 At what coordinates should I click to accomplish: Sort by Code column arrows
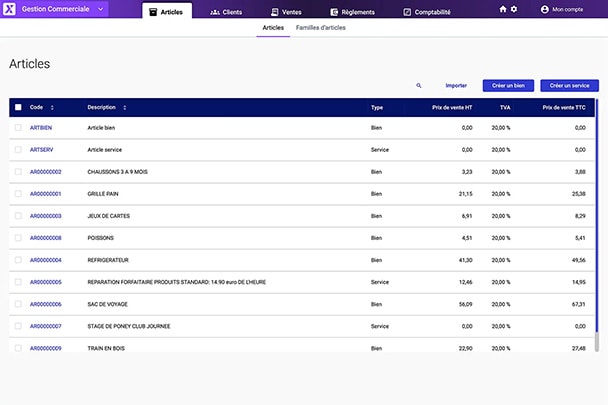tap(52, 107)
